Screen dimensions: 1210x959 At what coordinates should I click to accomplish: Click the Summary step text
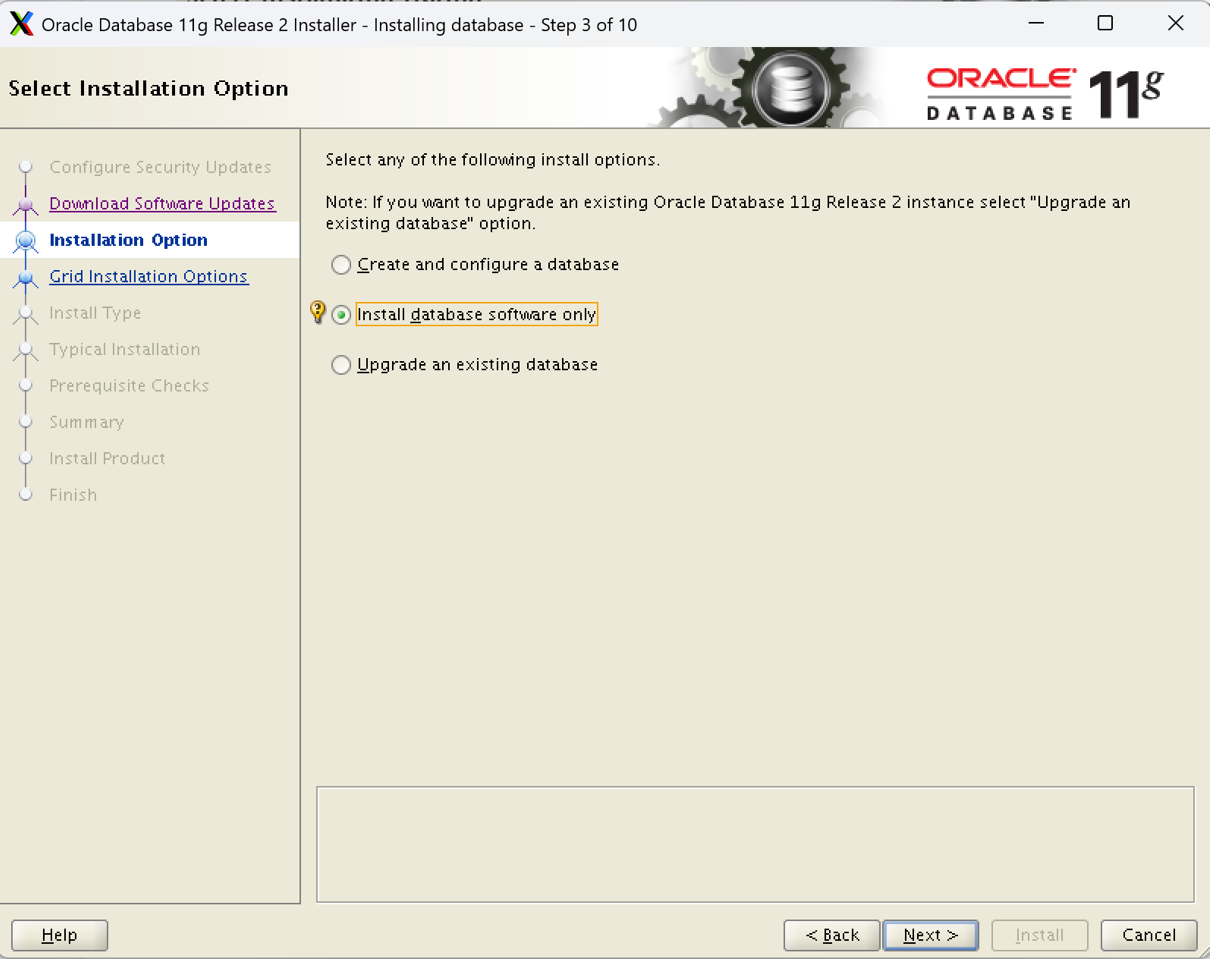87,422
